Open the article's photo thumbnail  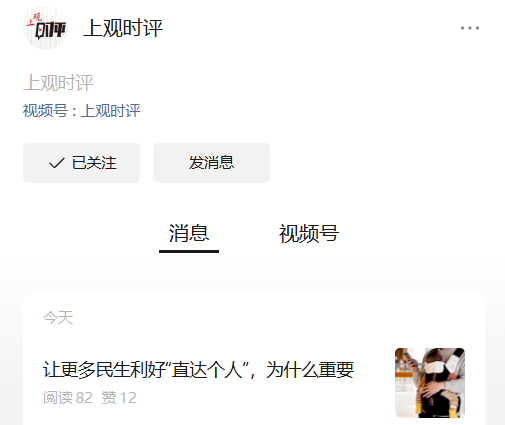430,383
